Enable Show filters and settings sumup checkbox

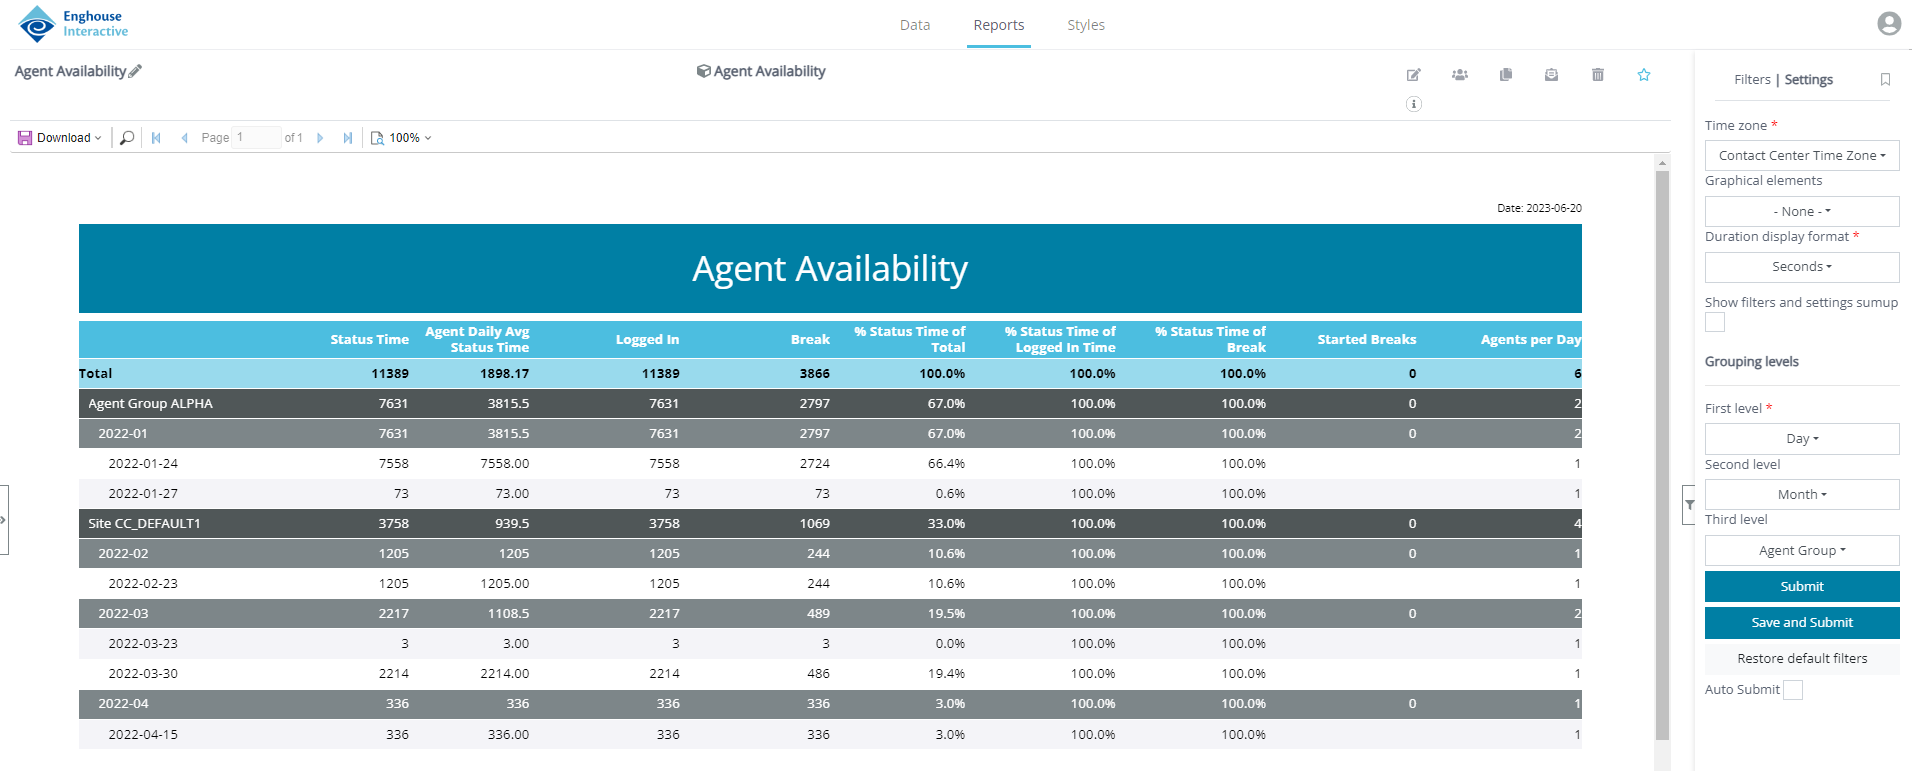(1715, 322)
